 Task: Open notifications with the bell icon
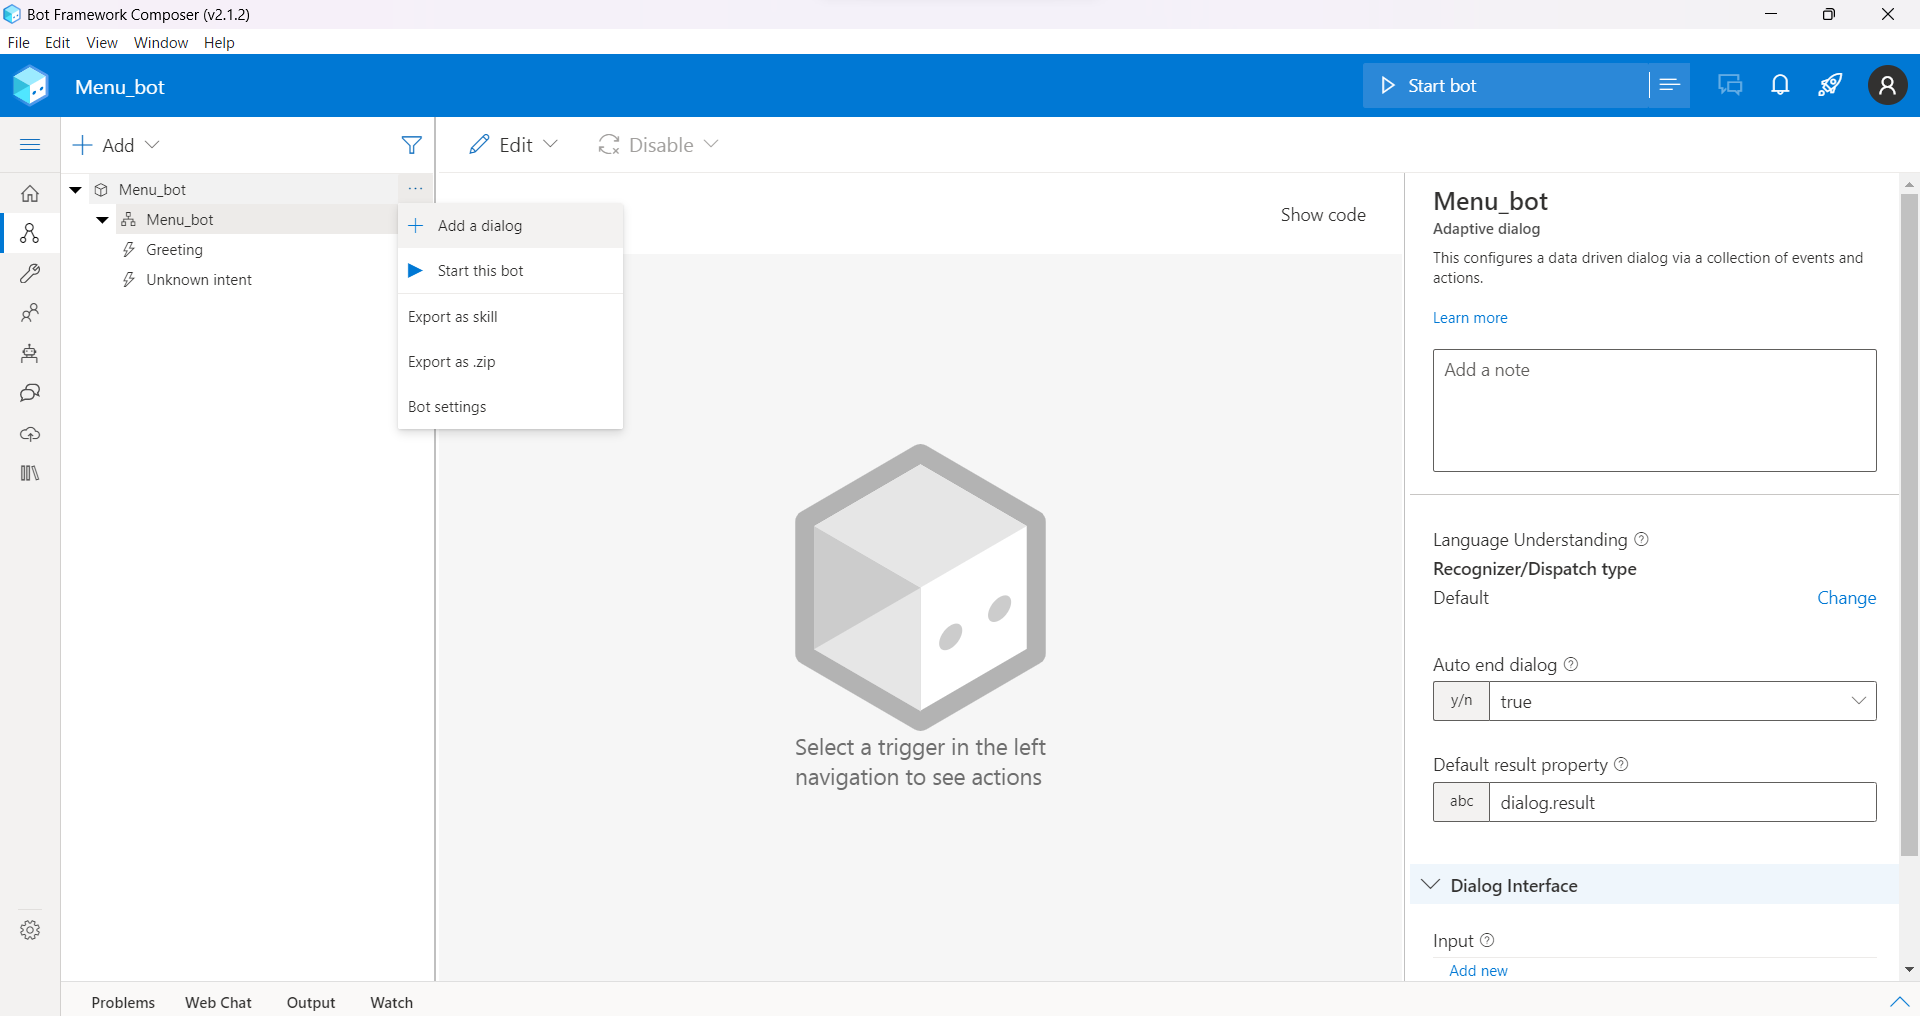click(1780, 85)
